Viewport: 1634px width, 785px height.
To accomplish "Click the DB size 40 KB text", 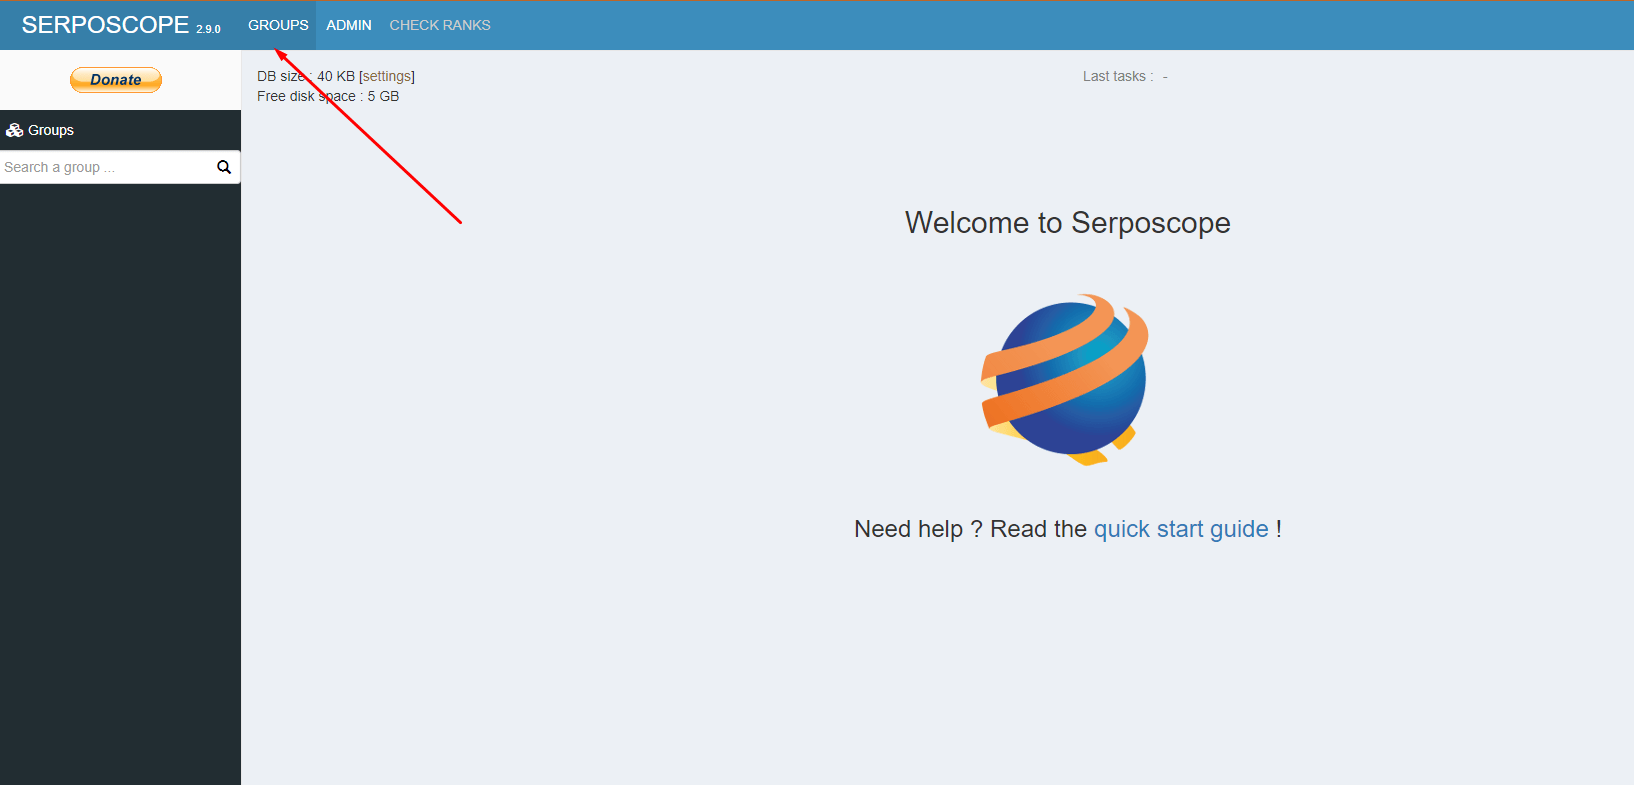I will [306, 76].
